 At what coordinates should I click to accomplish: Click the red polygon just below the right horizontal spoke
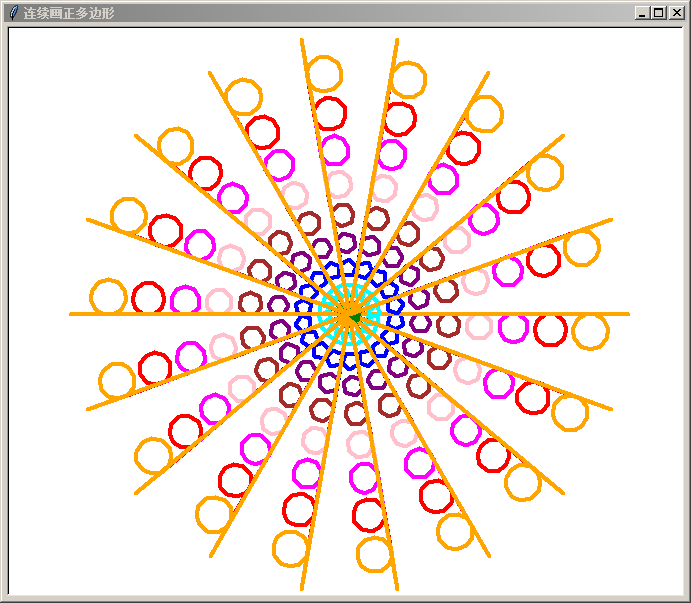pyautogui.click(x=550, y=329)
